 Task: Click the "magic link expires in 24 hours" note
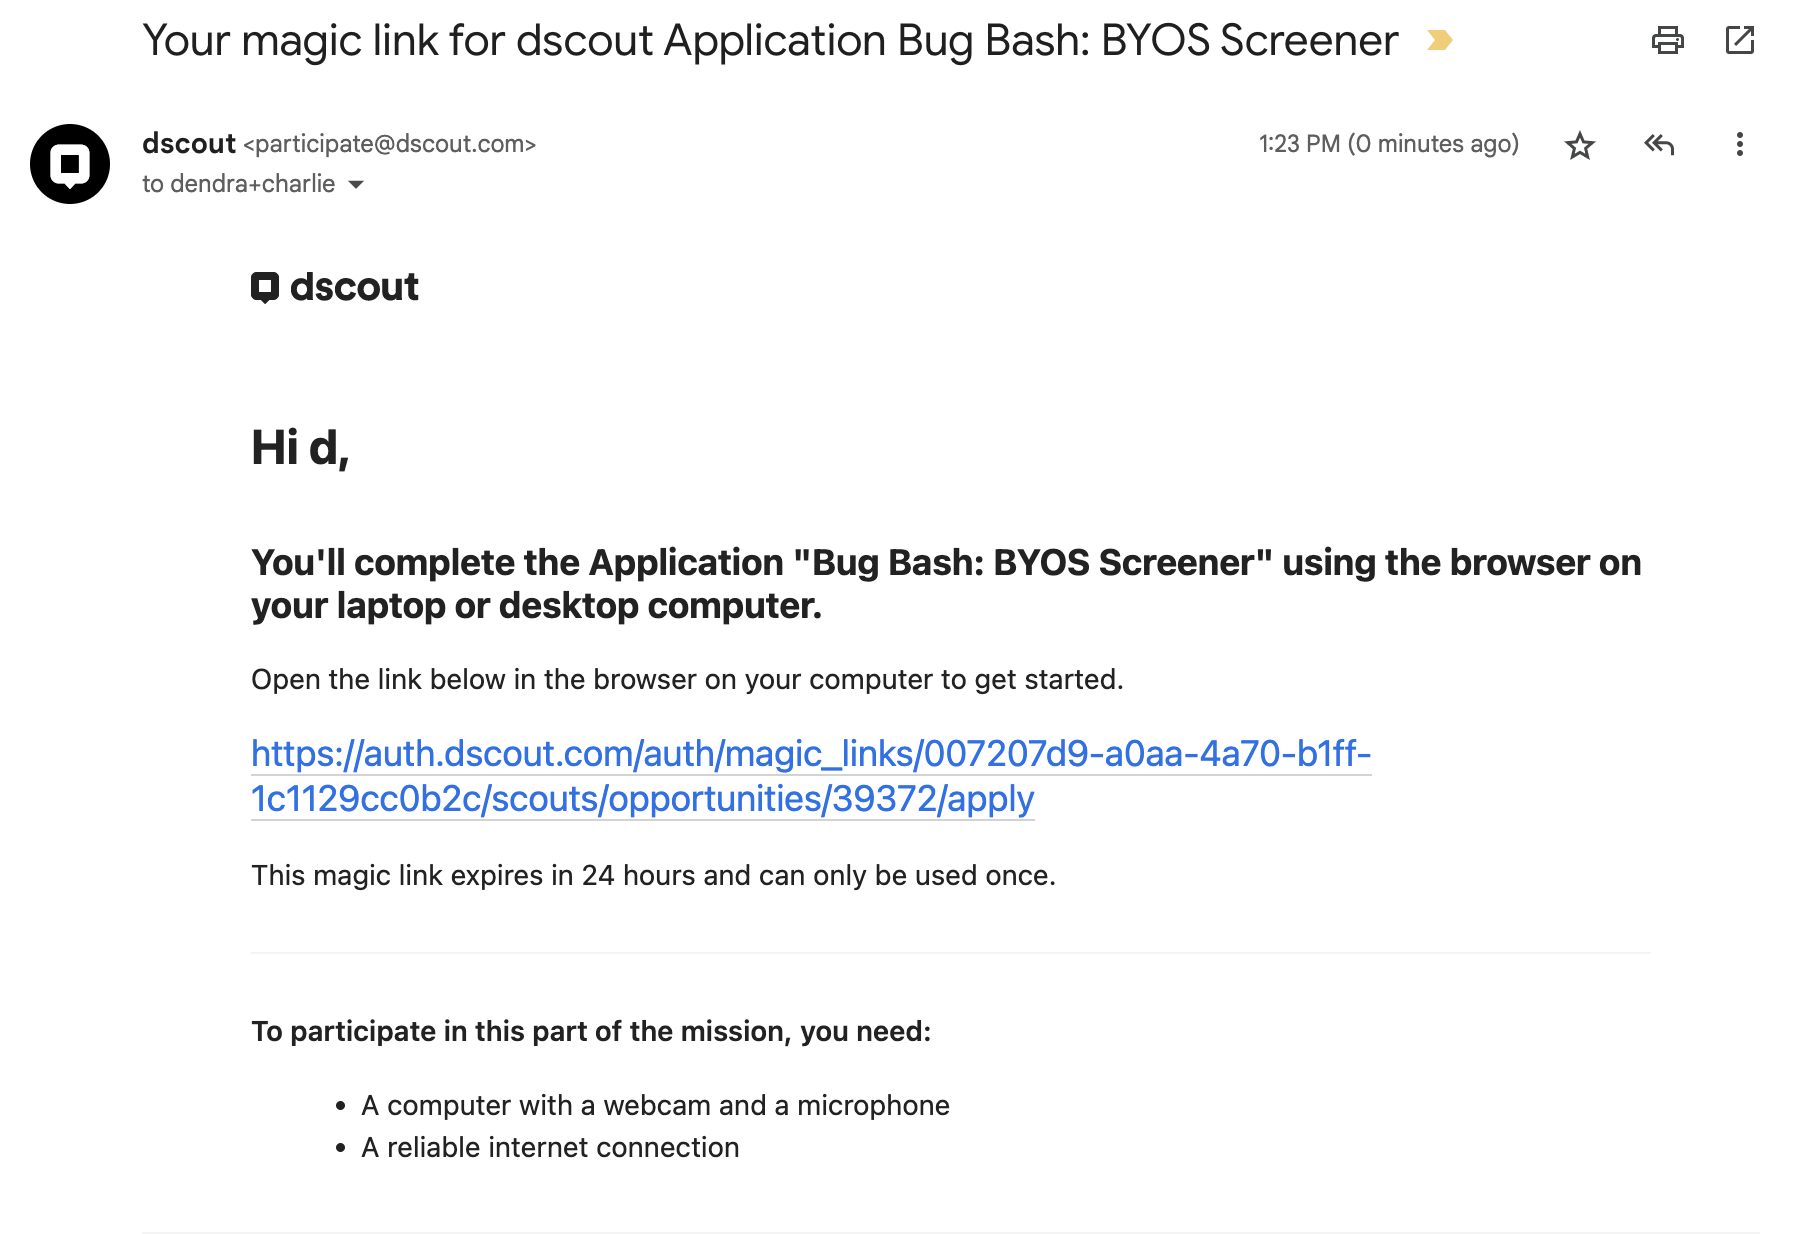coord(653,876)
